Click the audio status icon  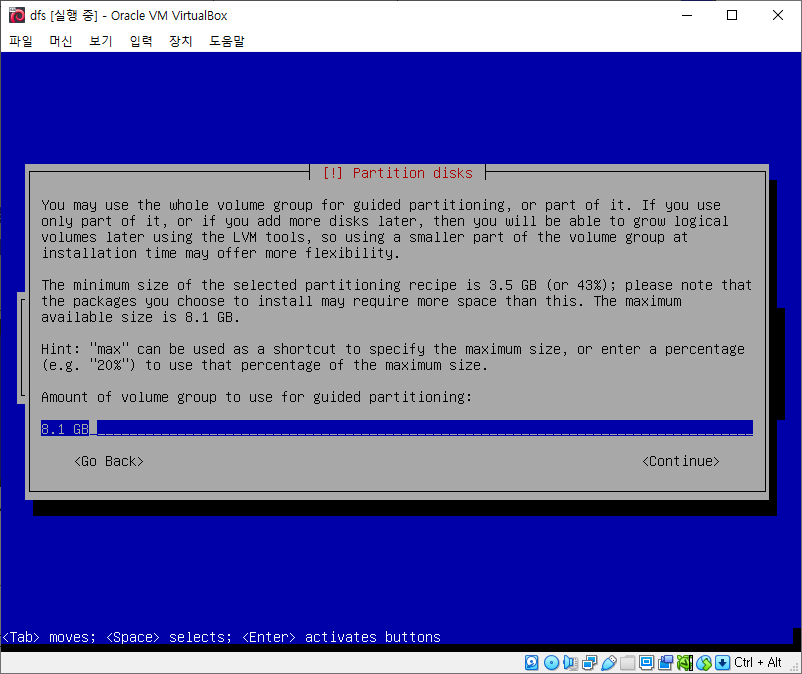tap(570, 663)
